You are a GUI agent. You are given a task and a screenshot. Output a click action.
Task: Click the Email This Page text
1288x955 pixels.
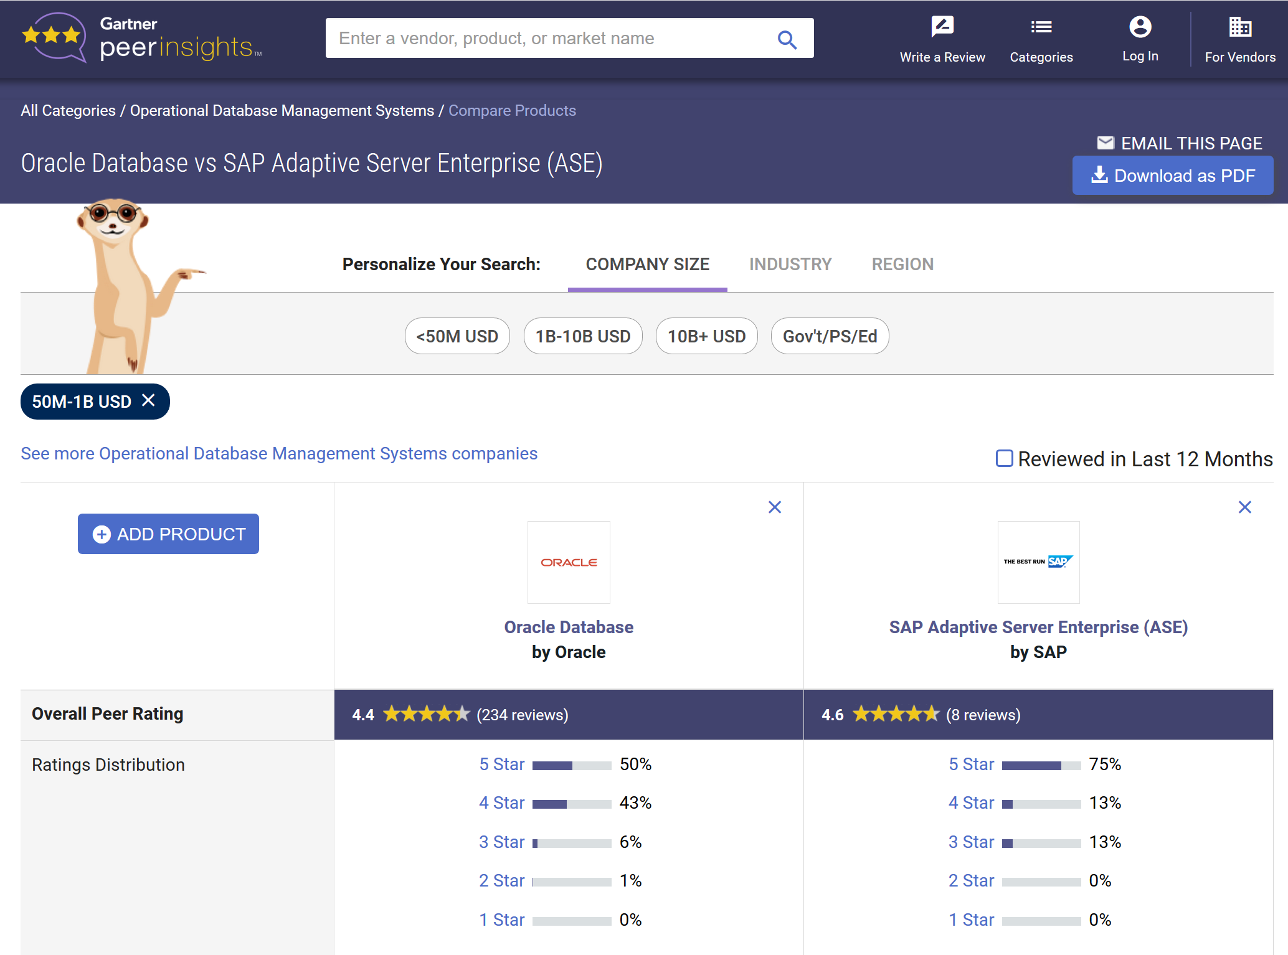(1192, 143)
